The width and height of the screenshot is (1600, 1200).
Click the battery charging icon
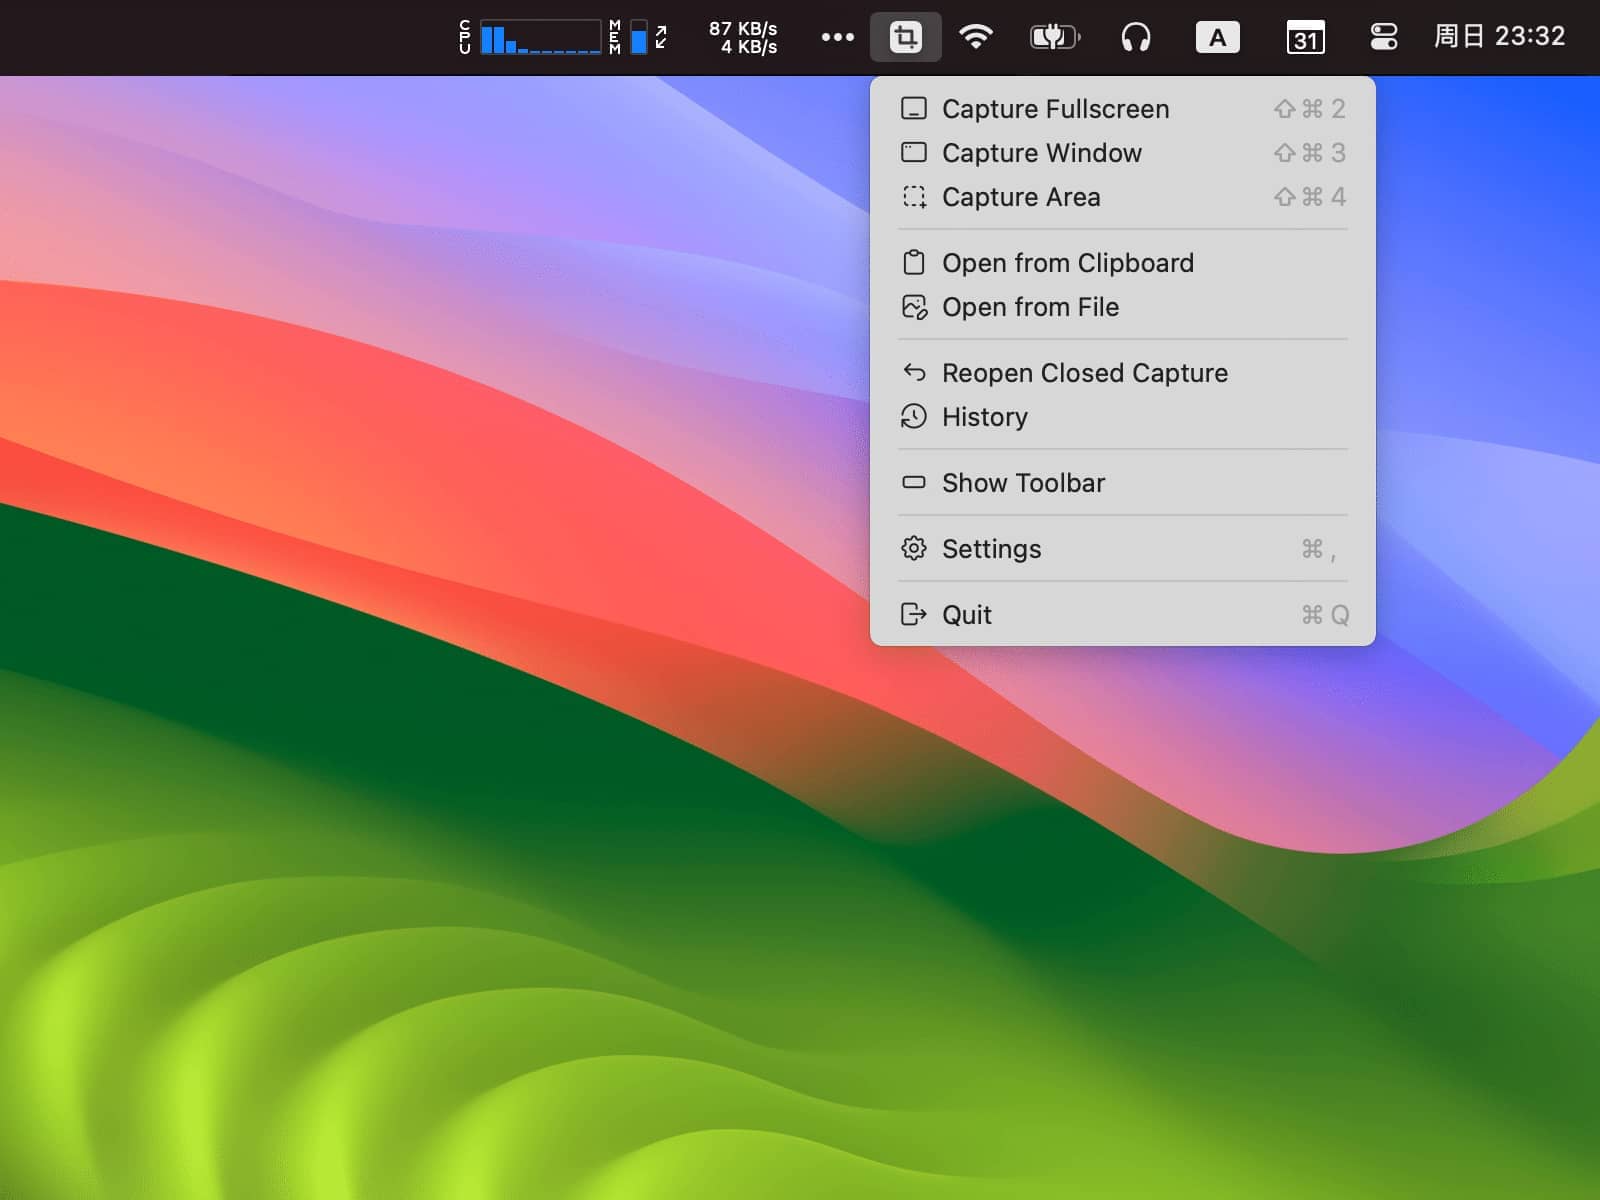point(1054,38)
